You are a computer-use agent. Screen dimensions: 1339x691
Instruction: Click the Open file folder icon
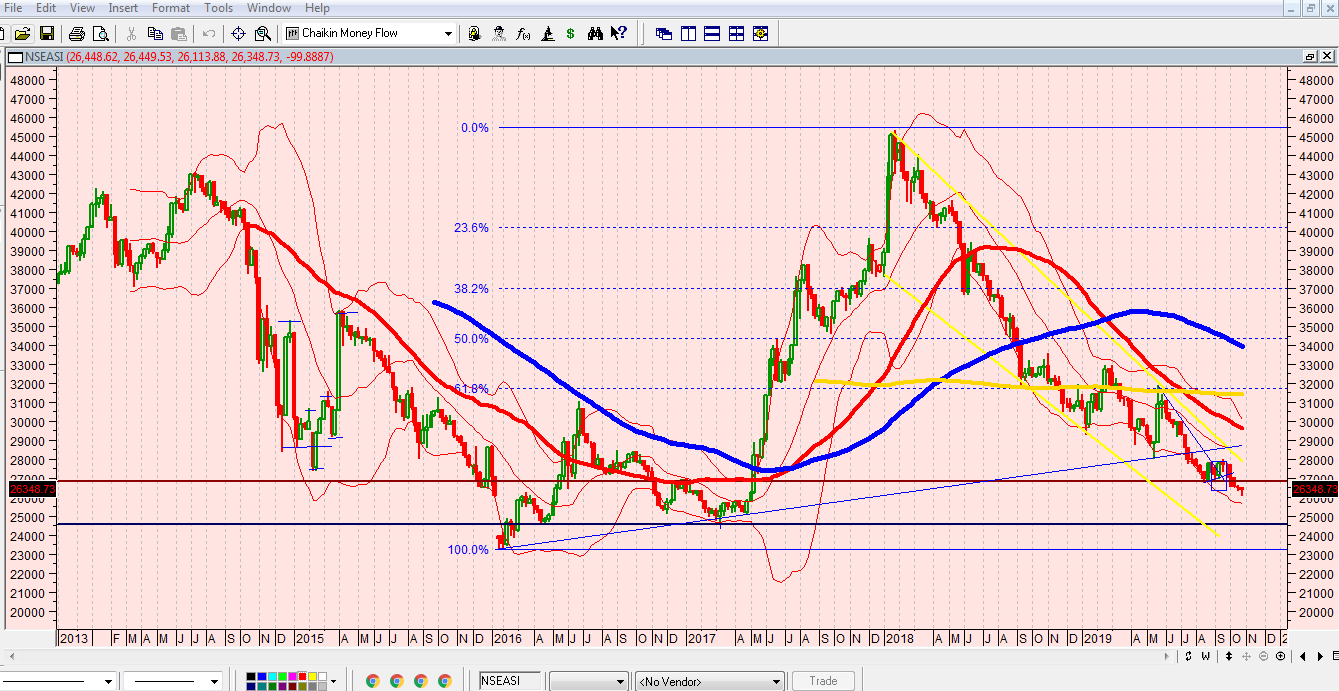(22, 33)
